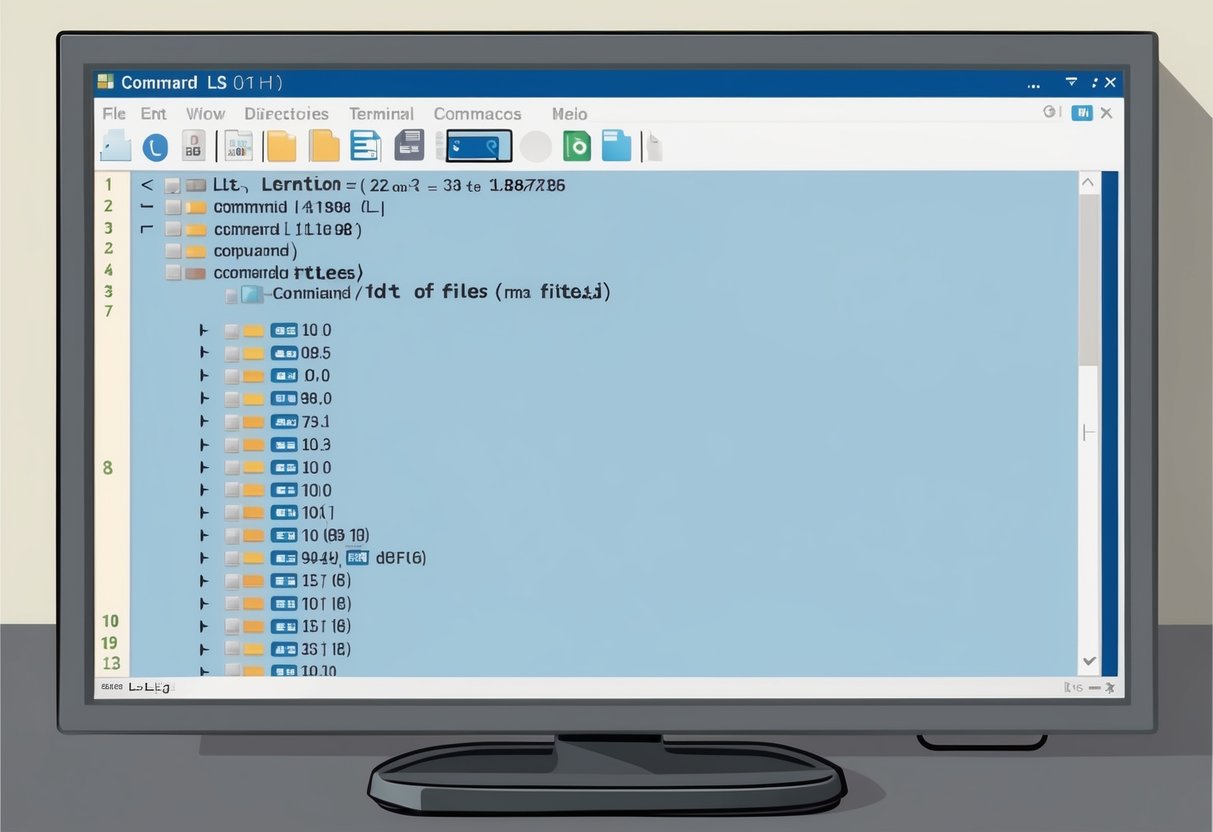Click the blue folder icon near toolbar's right end

point(616,146)
